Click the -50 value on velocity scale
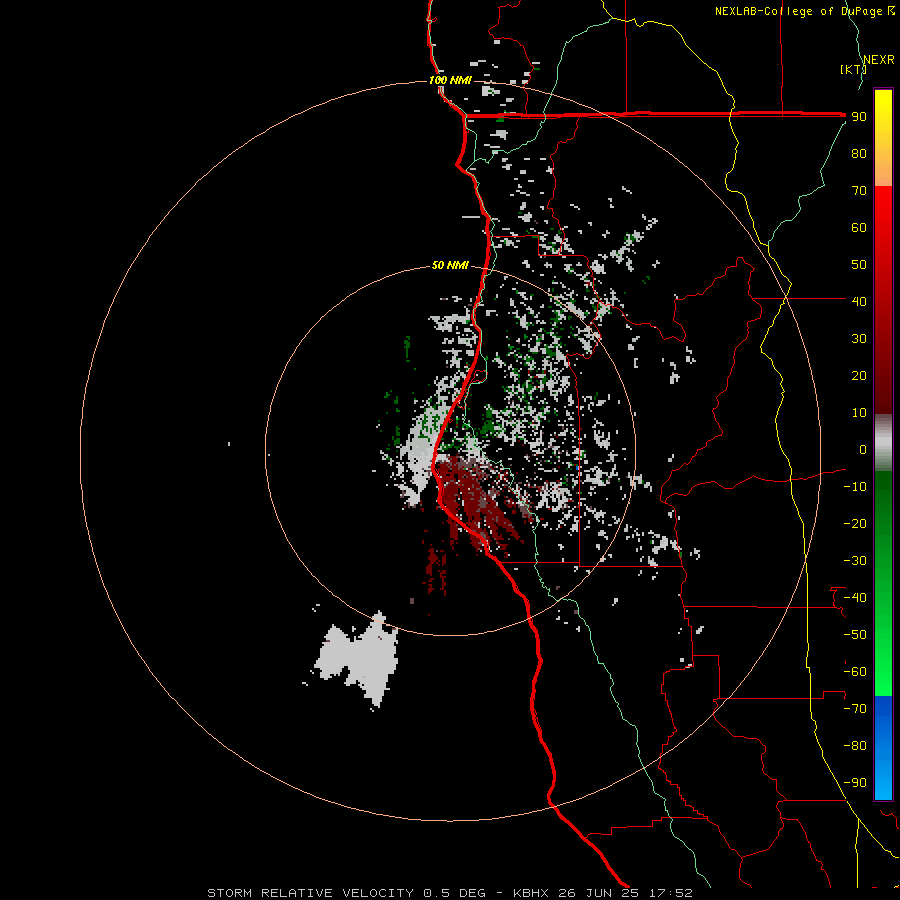900x900 pixels. coord(855,635)
